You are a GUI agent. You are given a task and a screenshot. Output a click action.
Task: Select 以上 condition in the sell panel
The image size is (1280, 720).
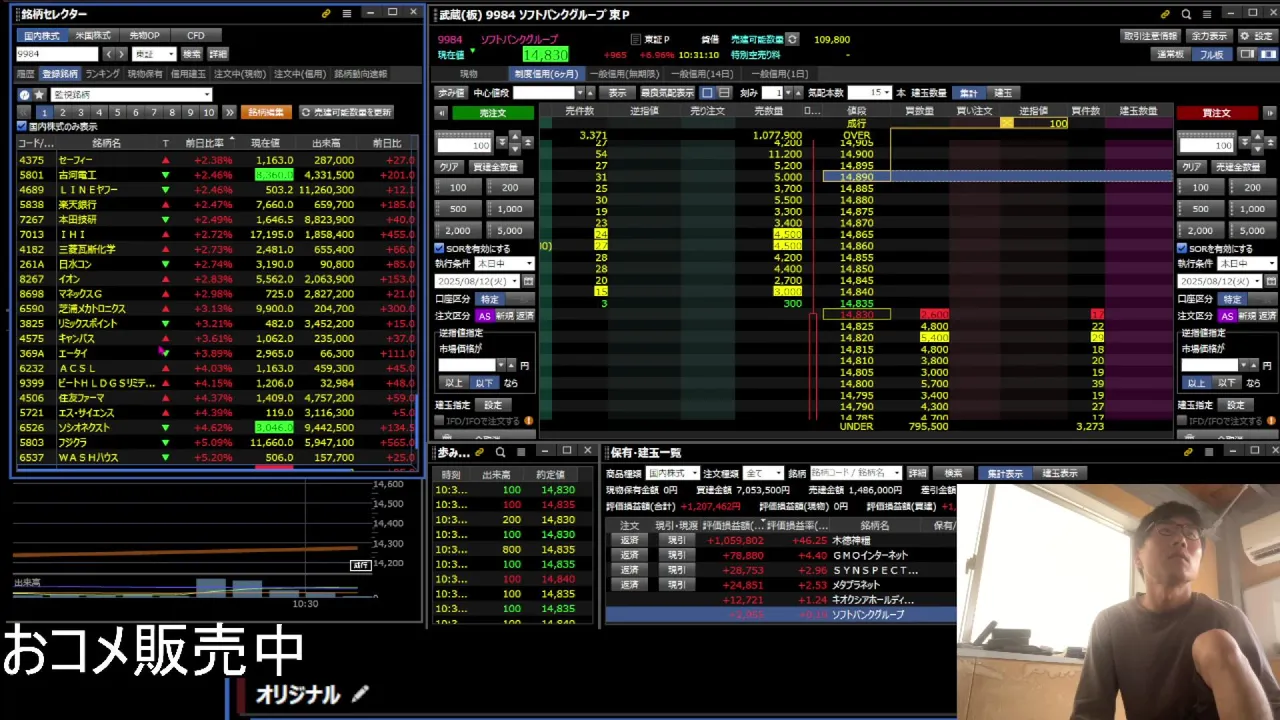(x=454, y=382)
